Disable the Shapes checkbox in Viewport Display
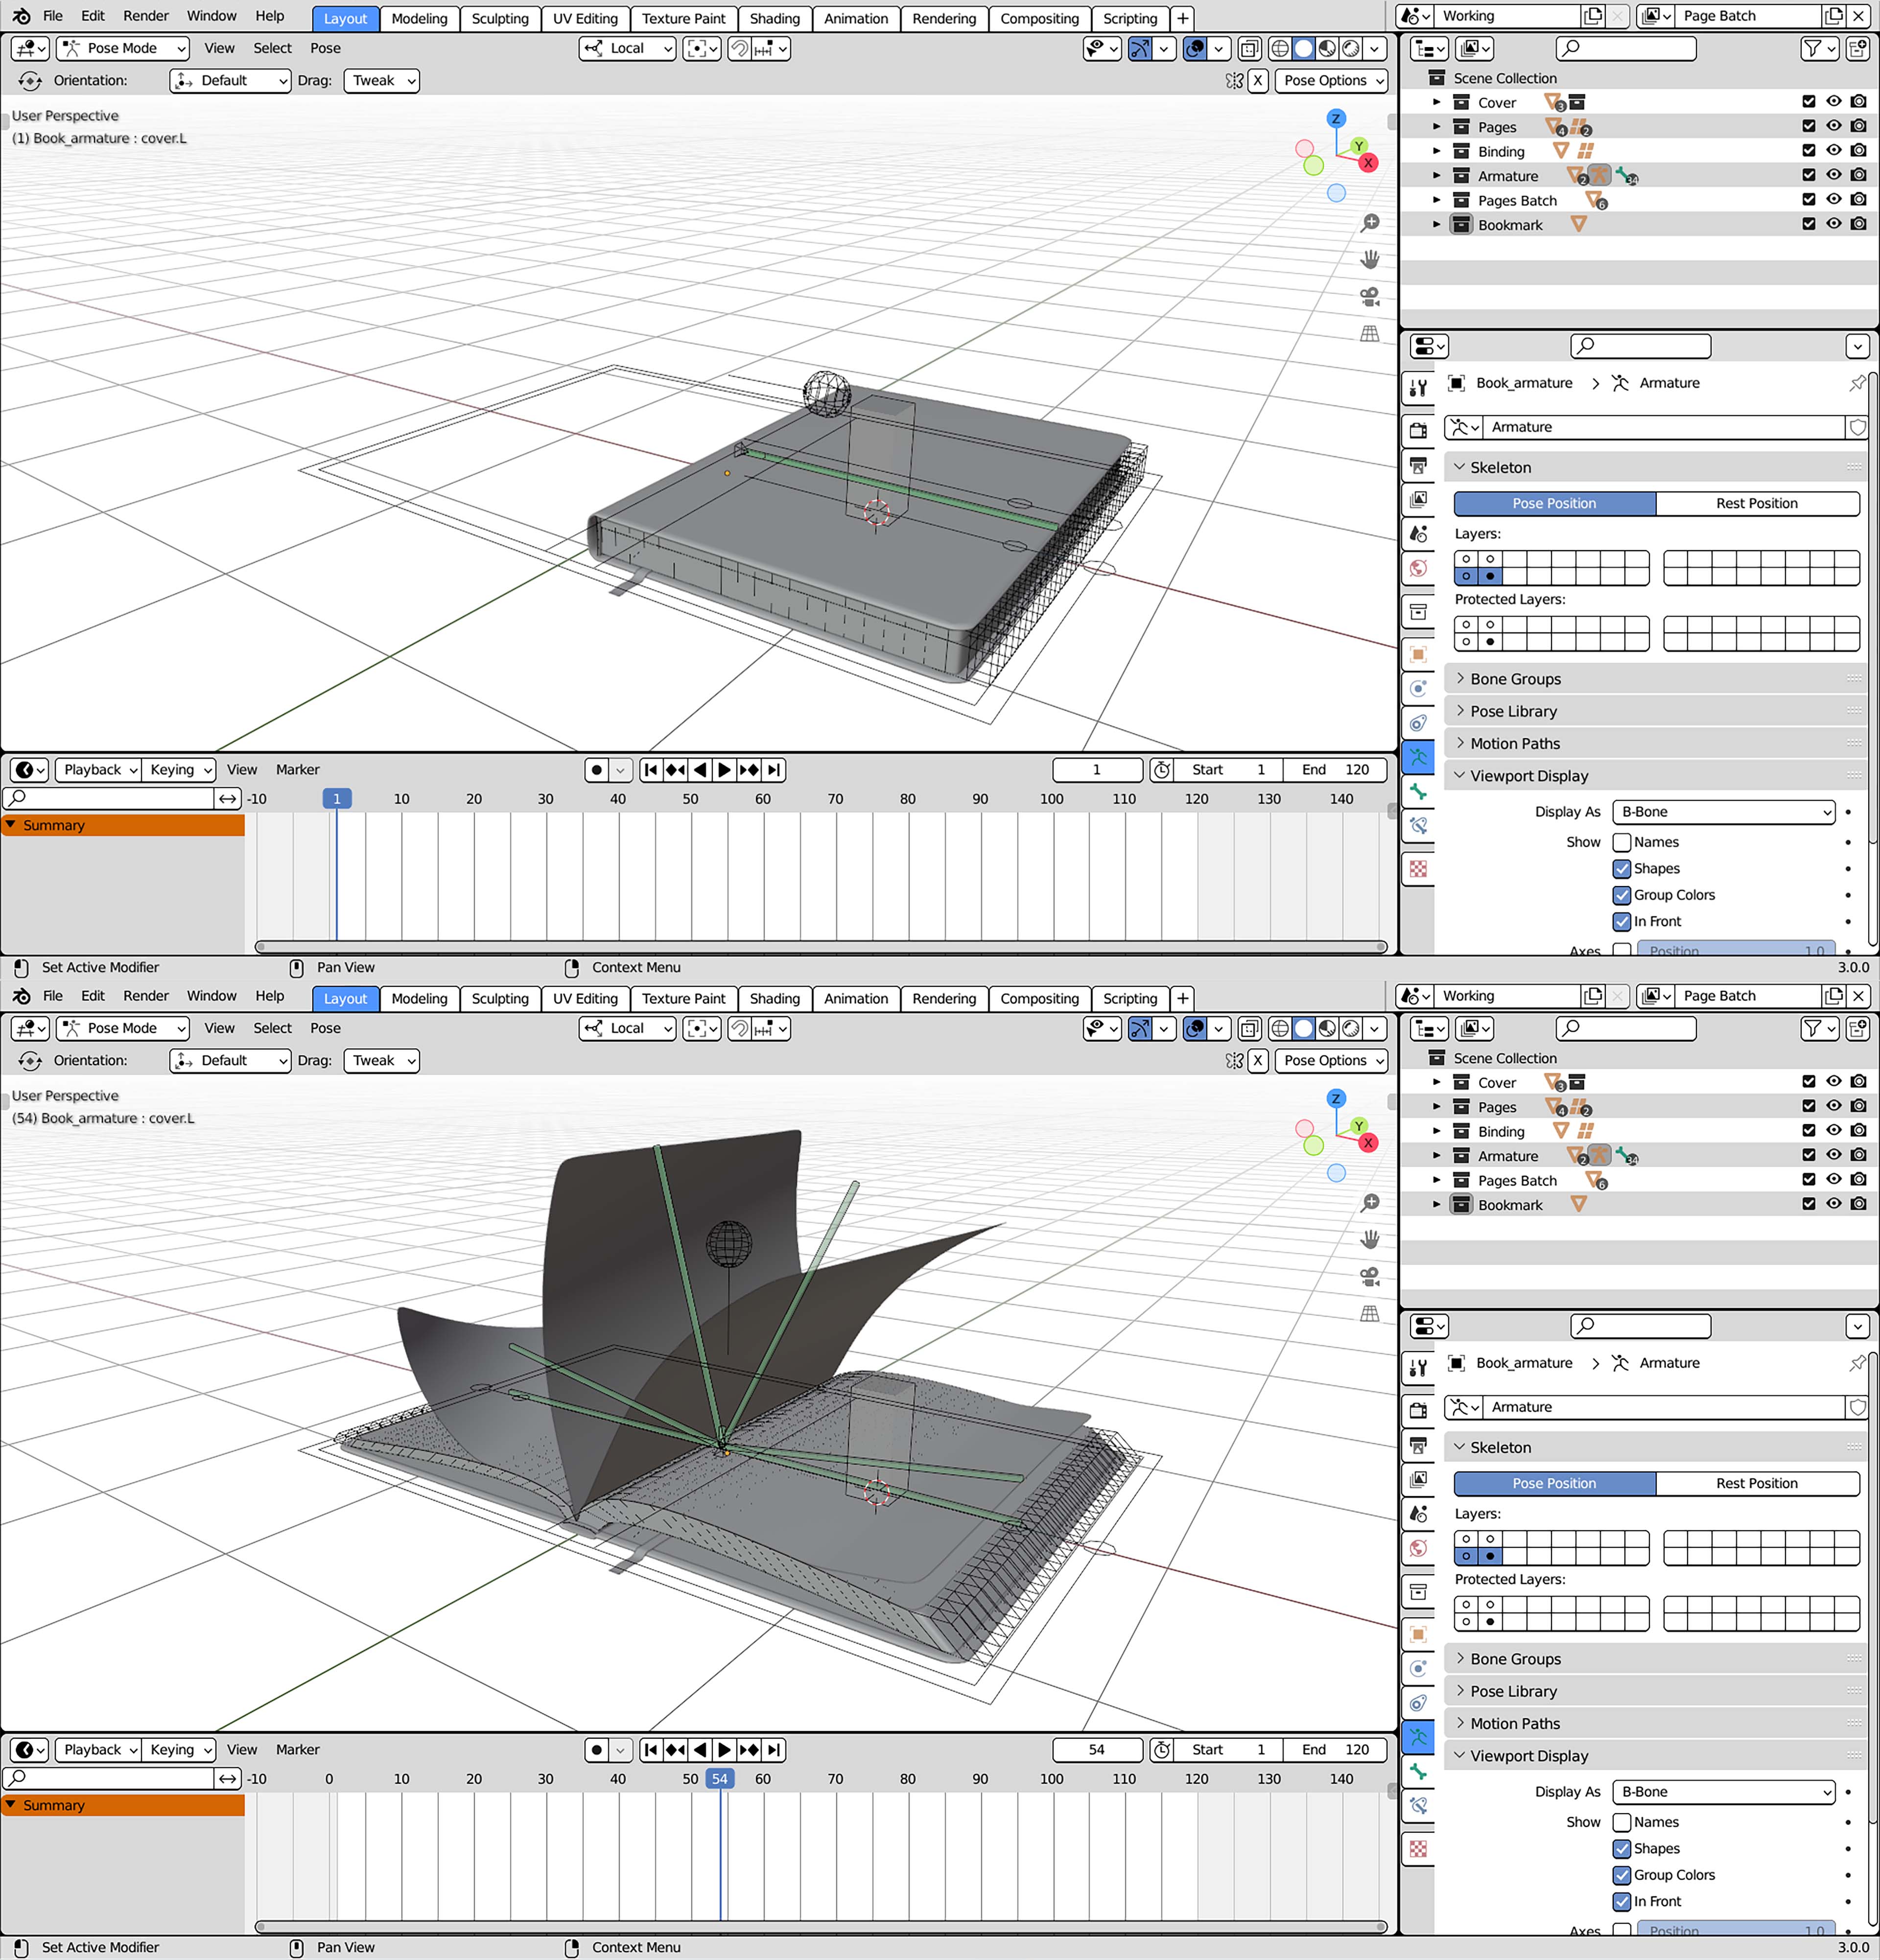Viewport: 1880px width, 1960px height. click(1622, 868)
